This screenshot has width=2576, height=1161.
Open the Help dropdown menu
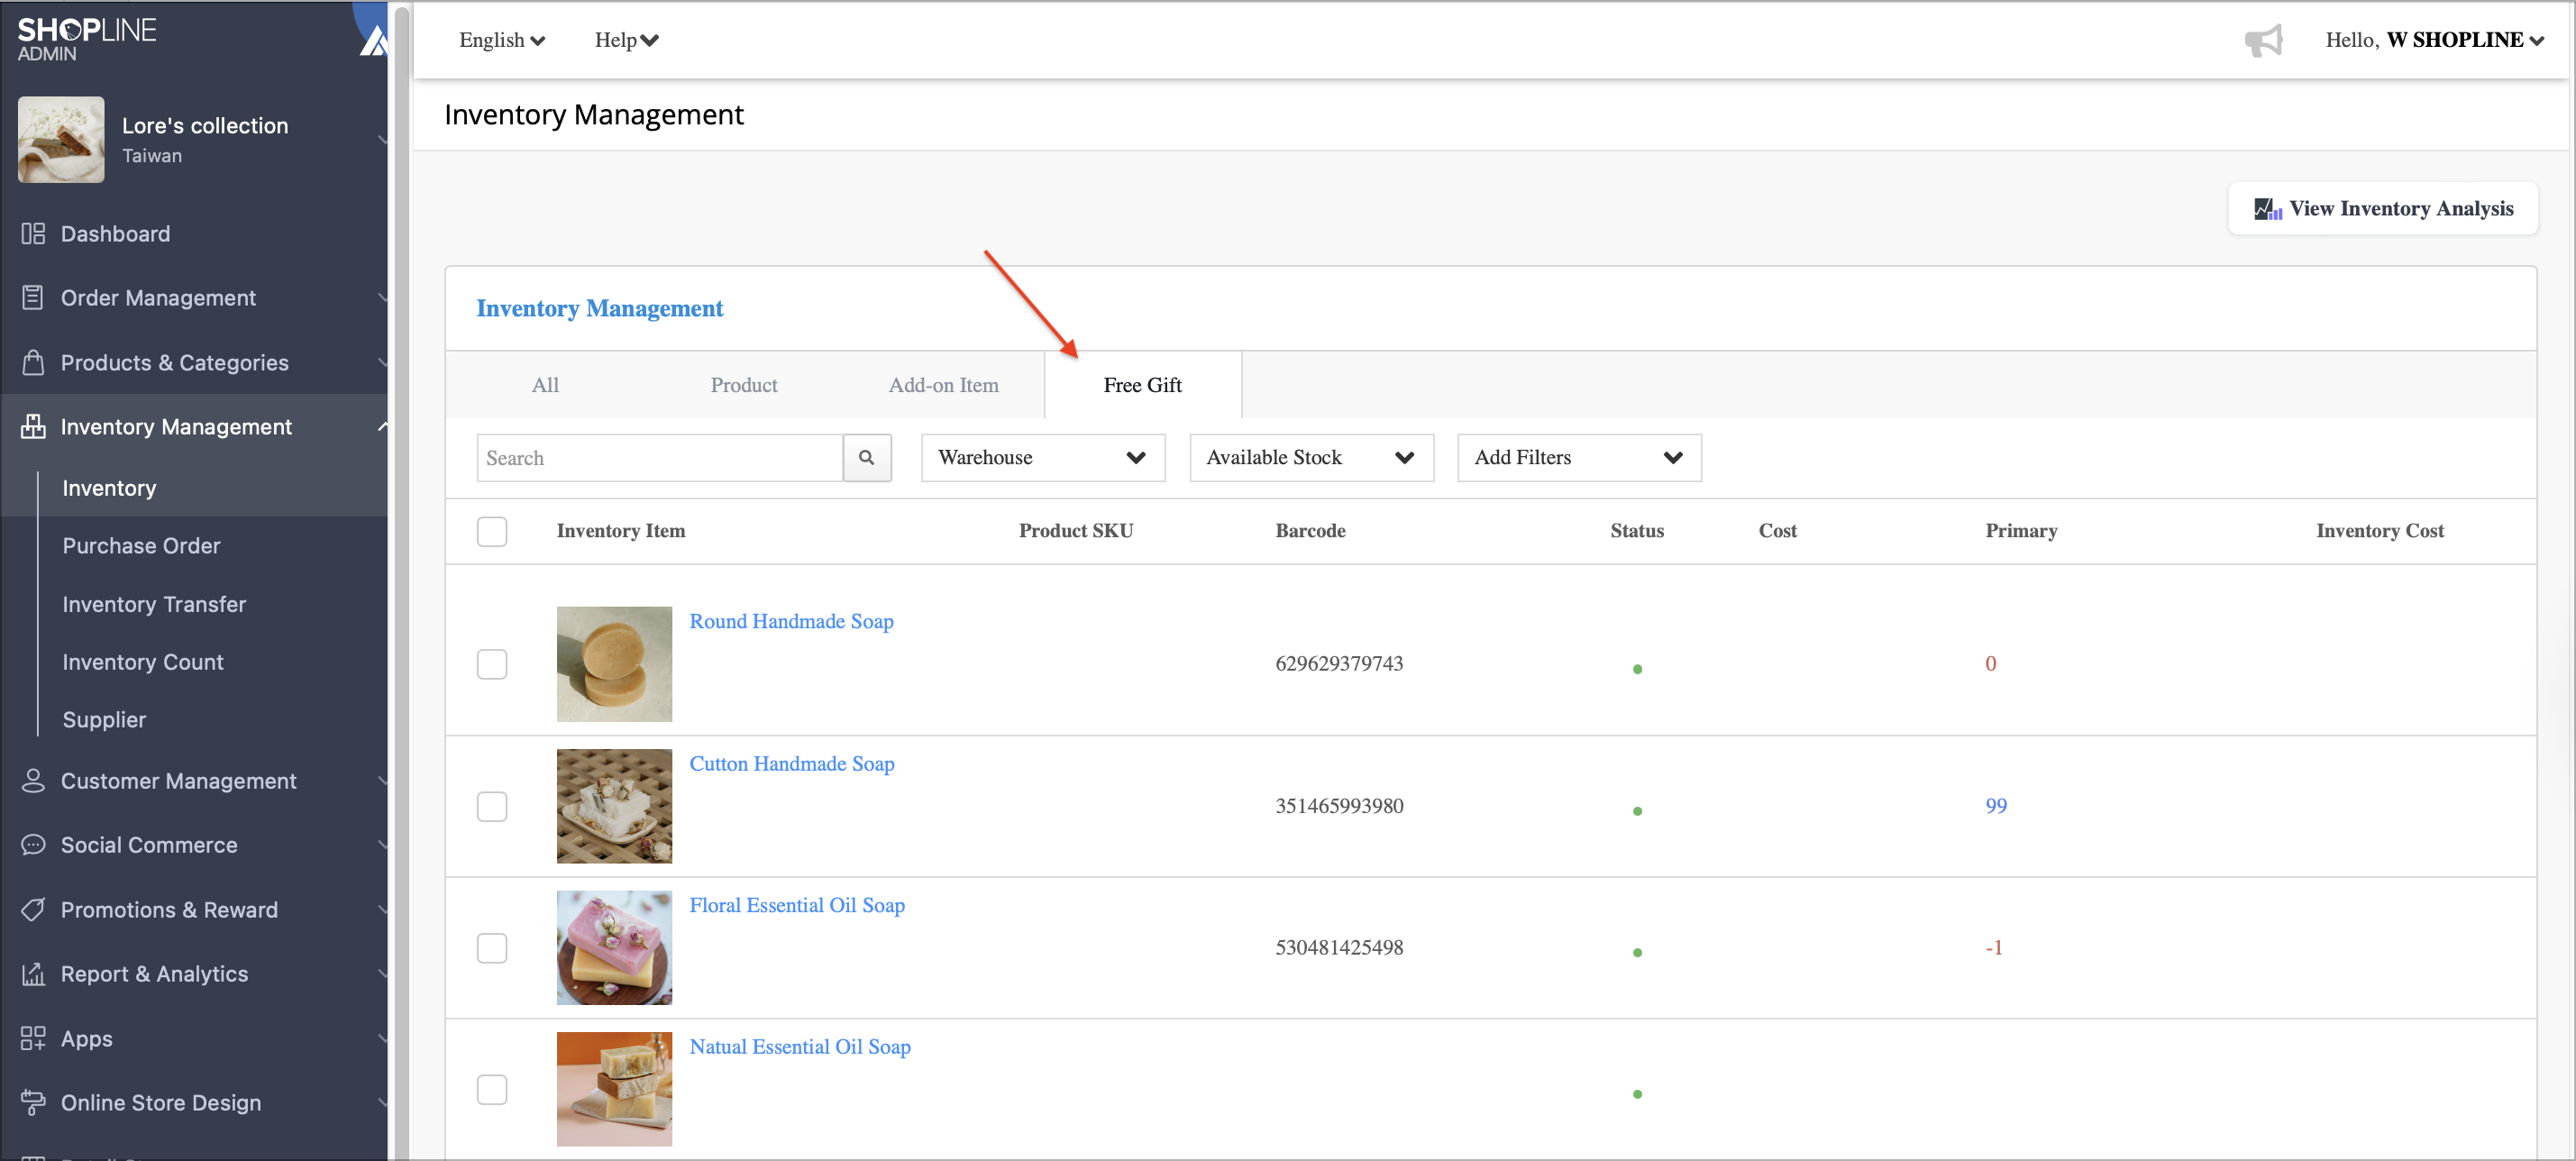point(626,40)
